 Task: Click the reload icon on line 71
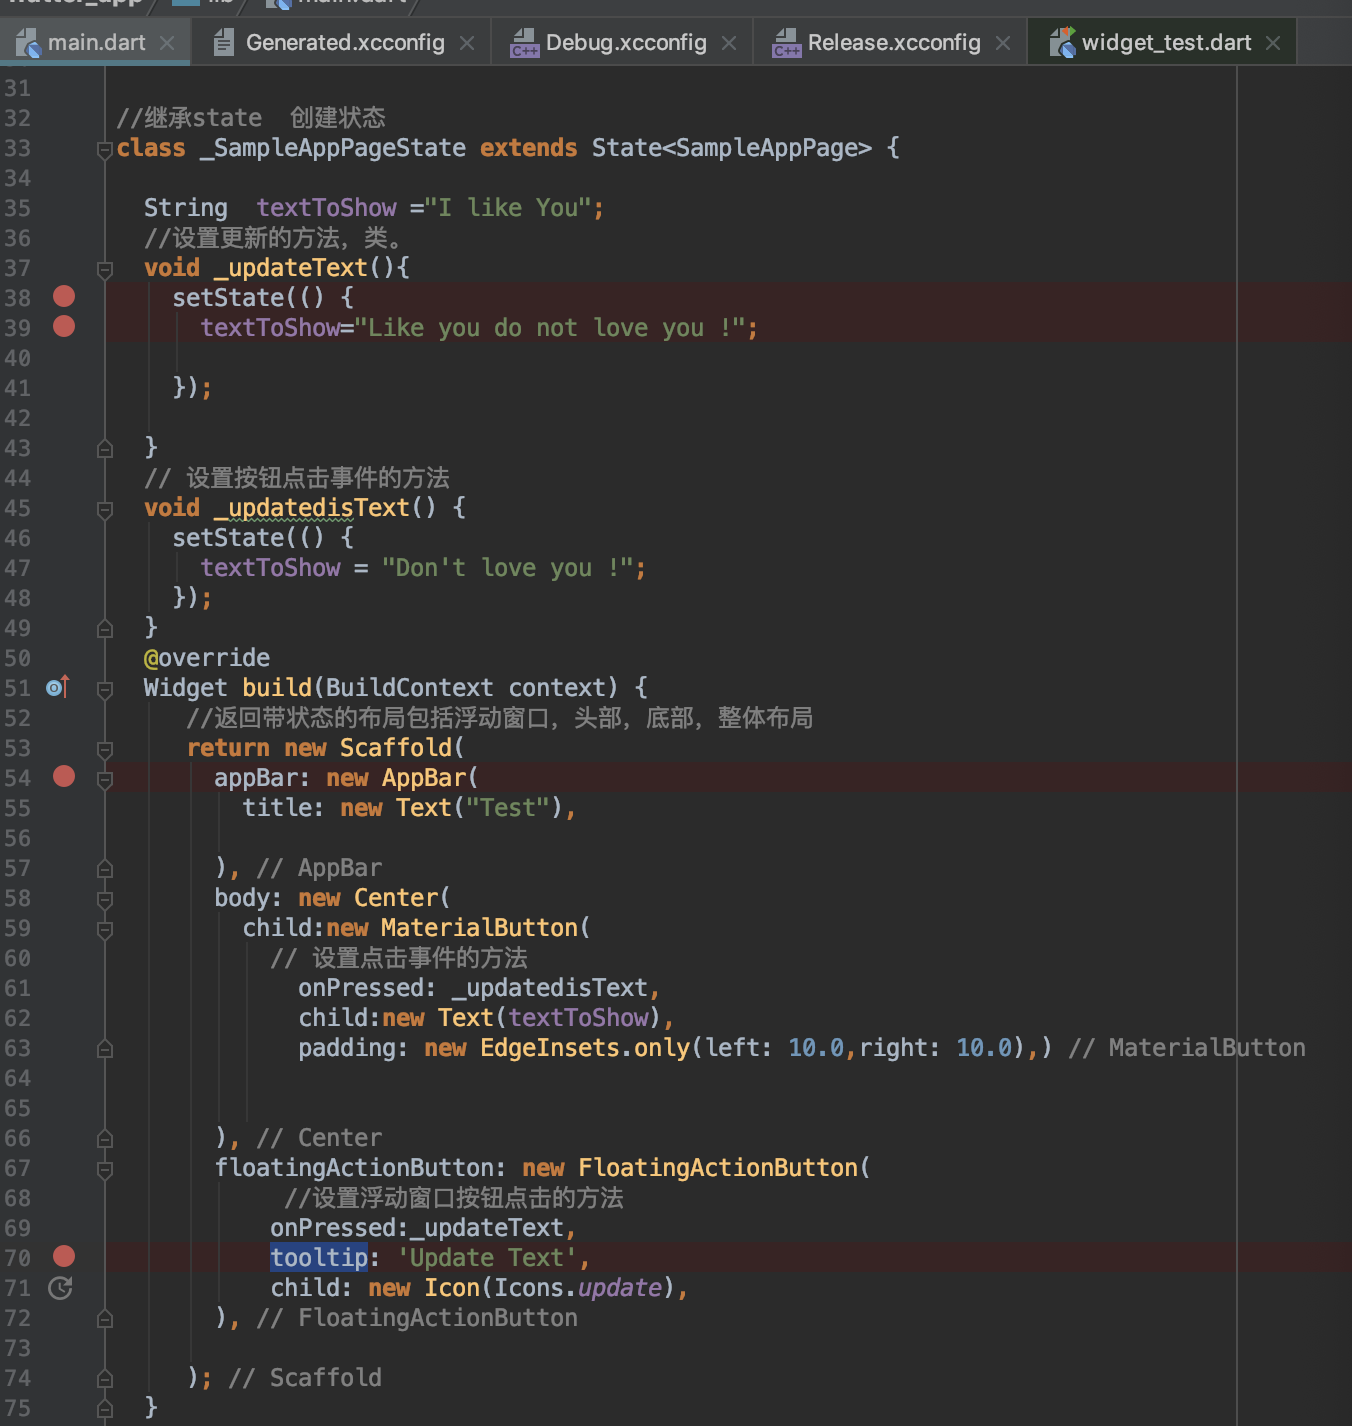pos(60,1288)
